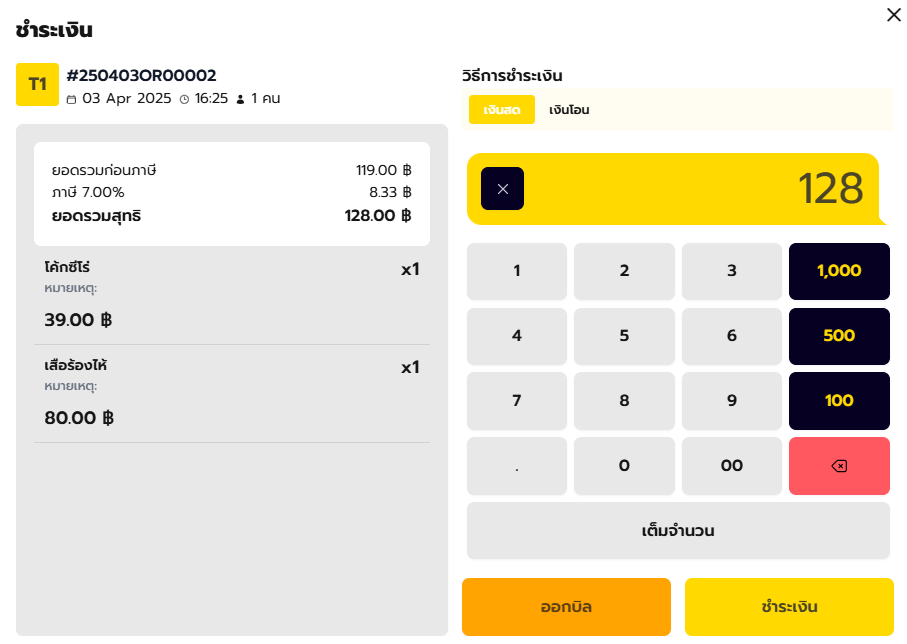Image resolution: width=907 pixels, height=644 pixels.
Task: Tap the number 3 key
Action: pyautogui.click(x=732, y=271)
